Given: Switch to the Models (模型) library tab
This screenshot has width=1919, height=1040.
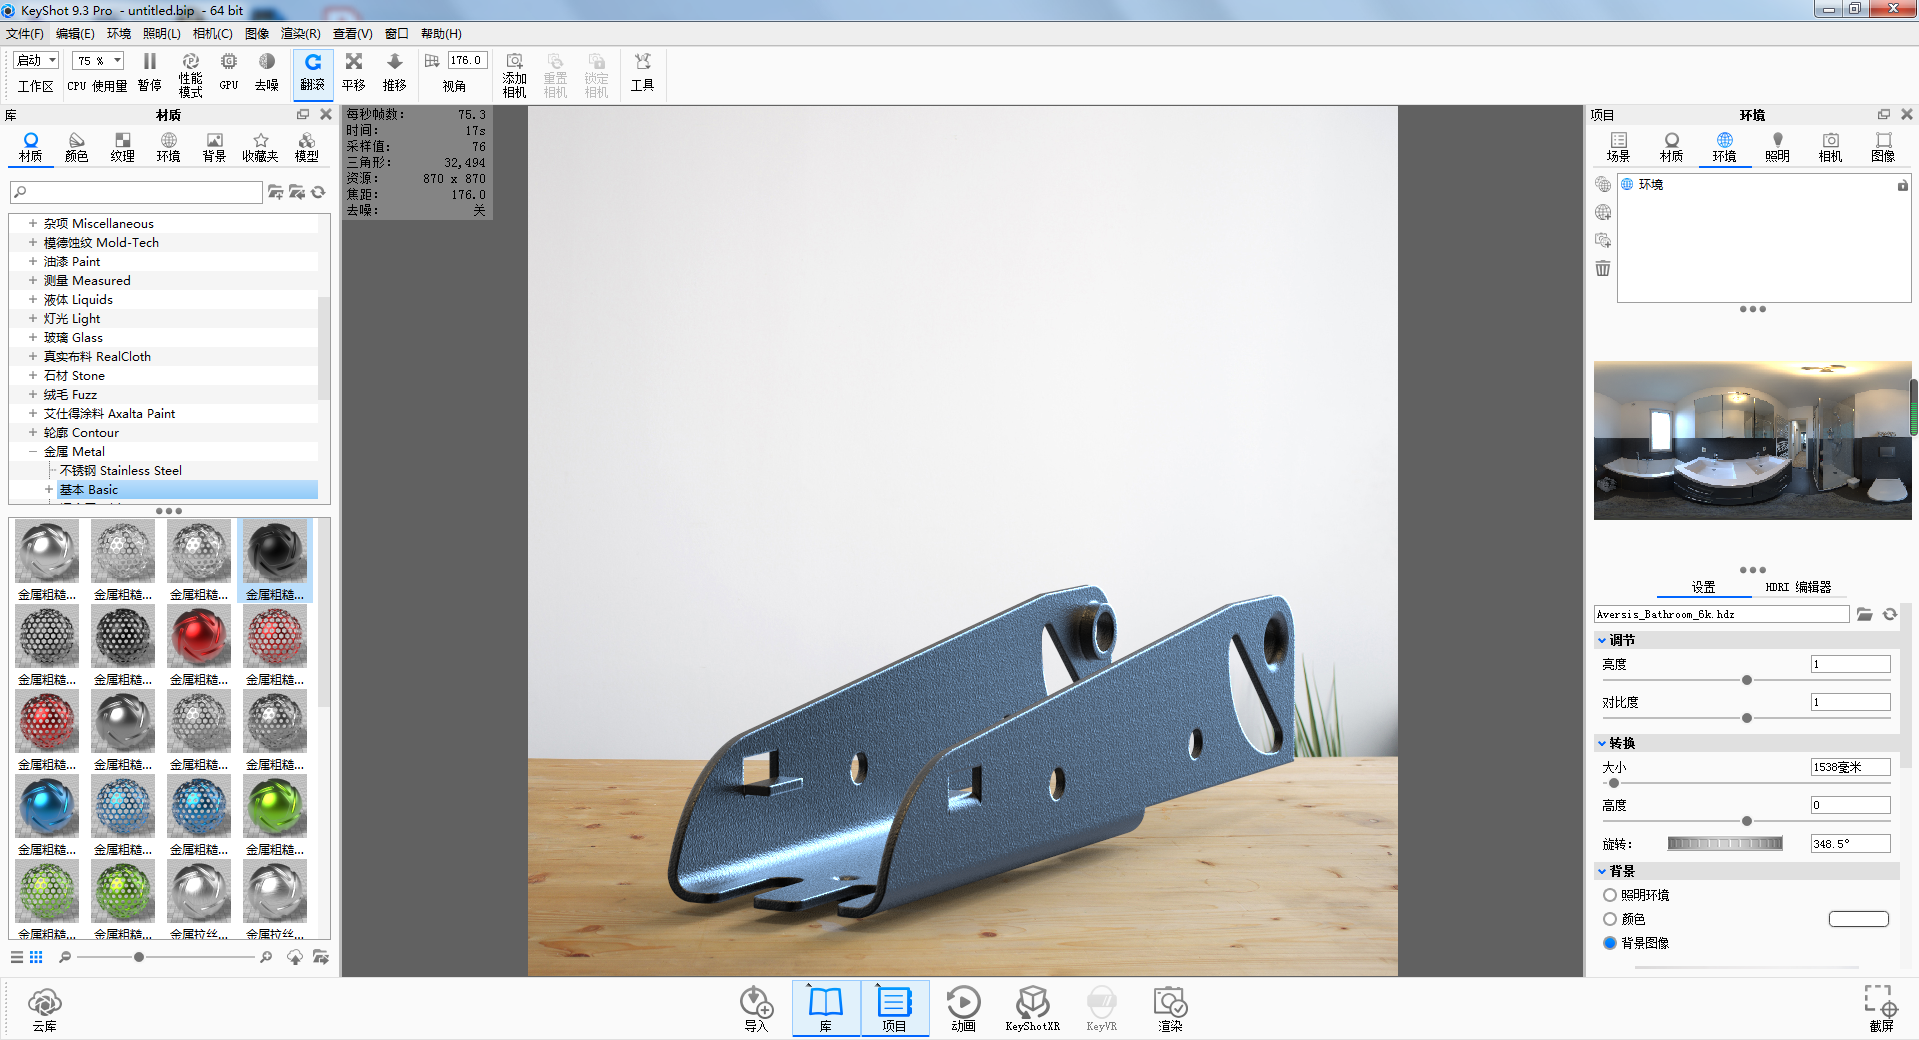Looking at the screenshot, I should (x=307, y=147).
